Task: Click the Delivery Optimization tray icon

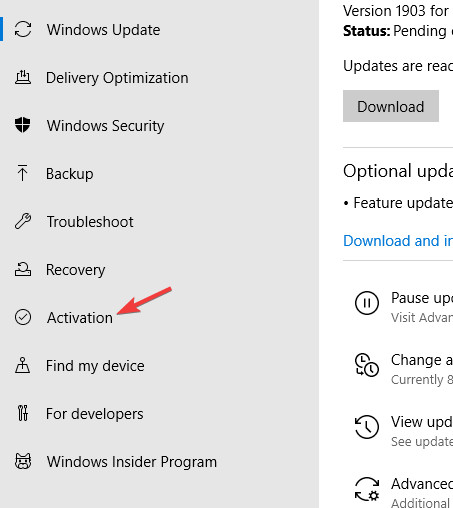Action: 23,77
